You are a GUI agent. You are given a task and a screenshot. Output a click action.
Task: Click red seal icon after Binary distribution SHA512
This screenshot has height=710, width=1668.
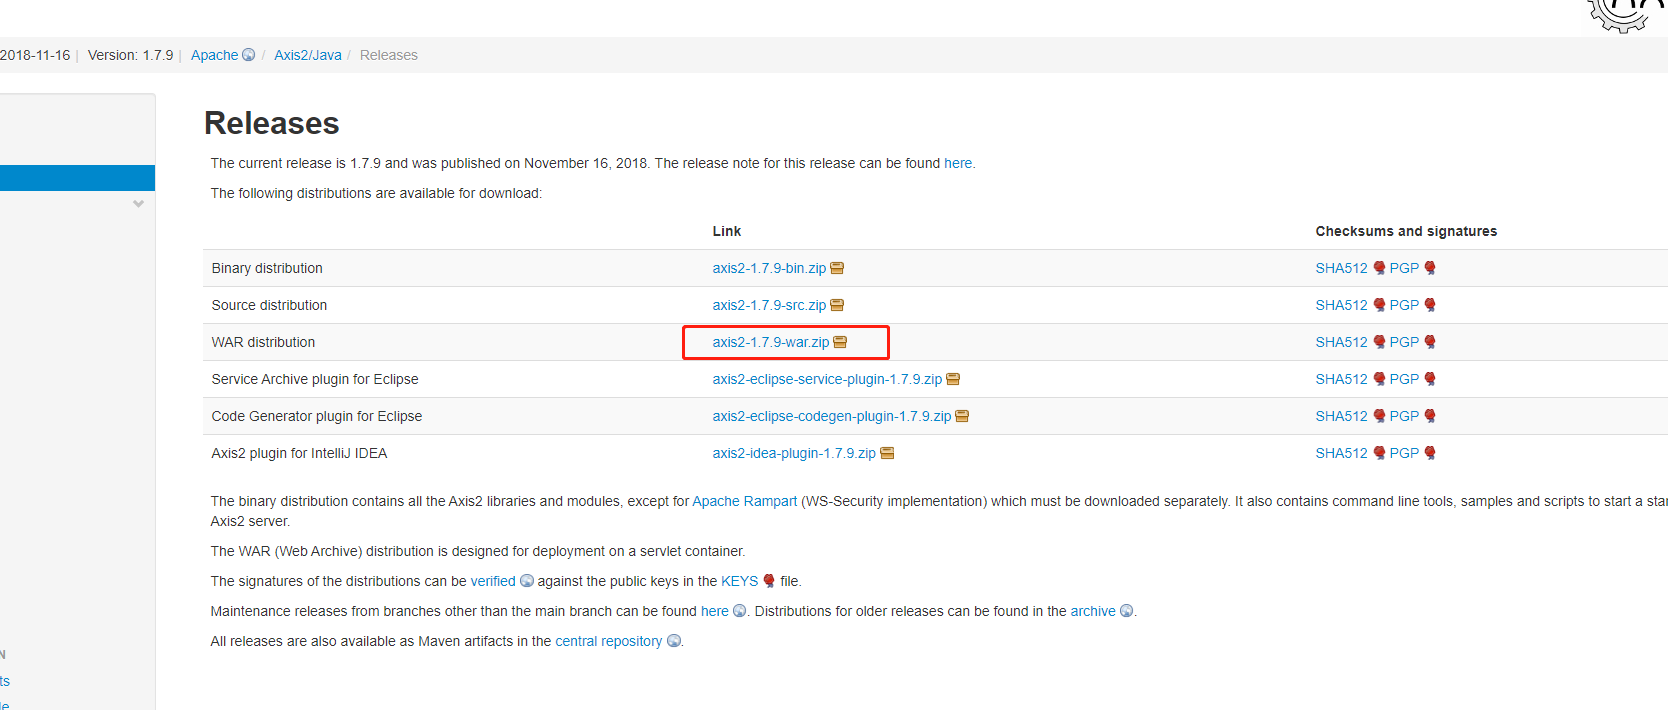1379,268
